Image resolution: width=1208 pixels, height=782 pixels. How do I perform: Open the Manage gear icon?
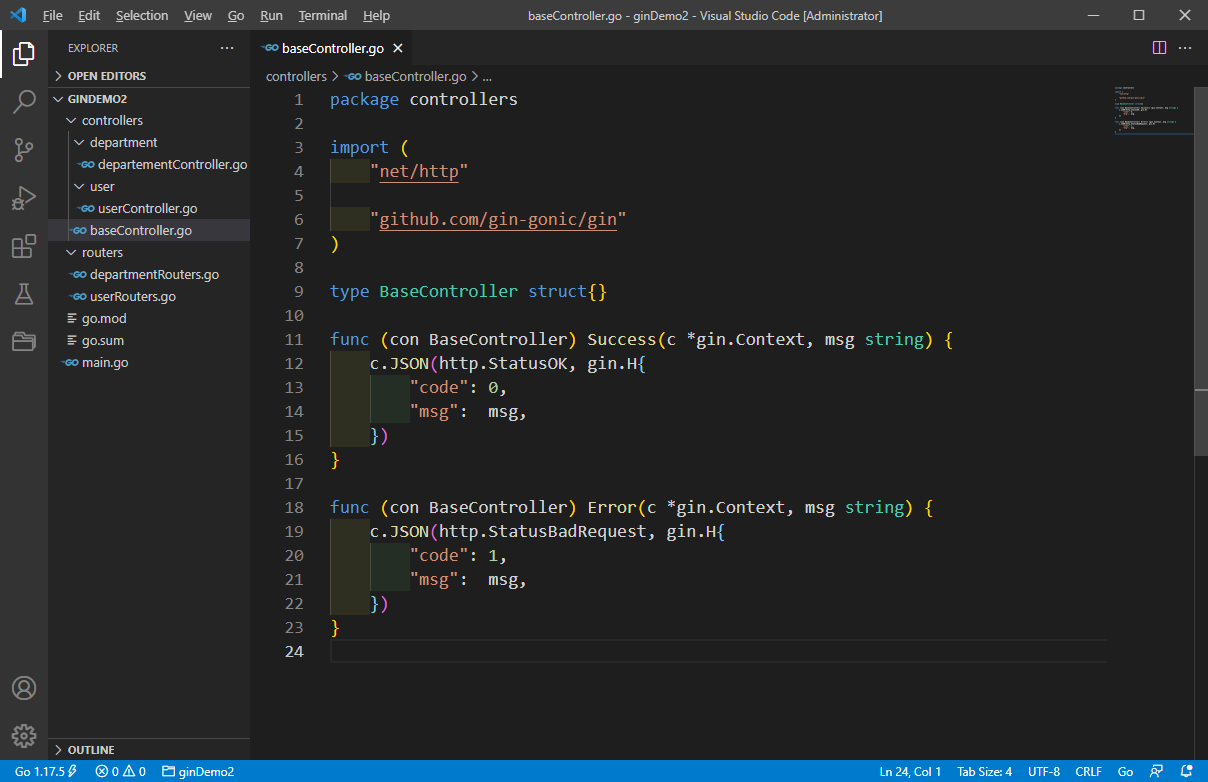pyautogui.click(x=24, y=735)
